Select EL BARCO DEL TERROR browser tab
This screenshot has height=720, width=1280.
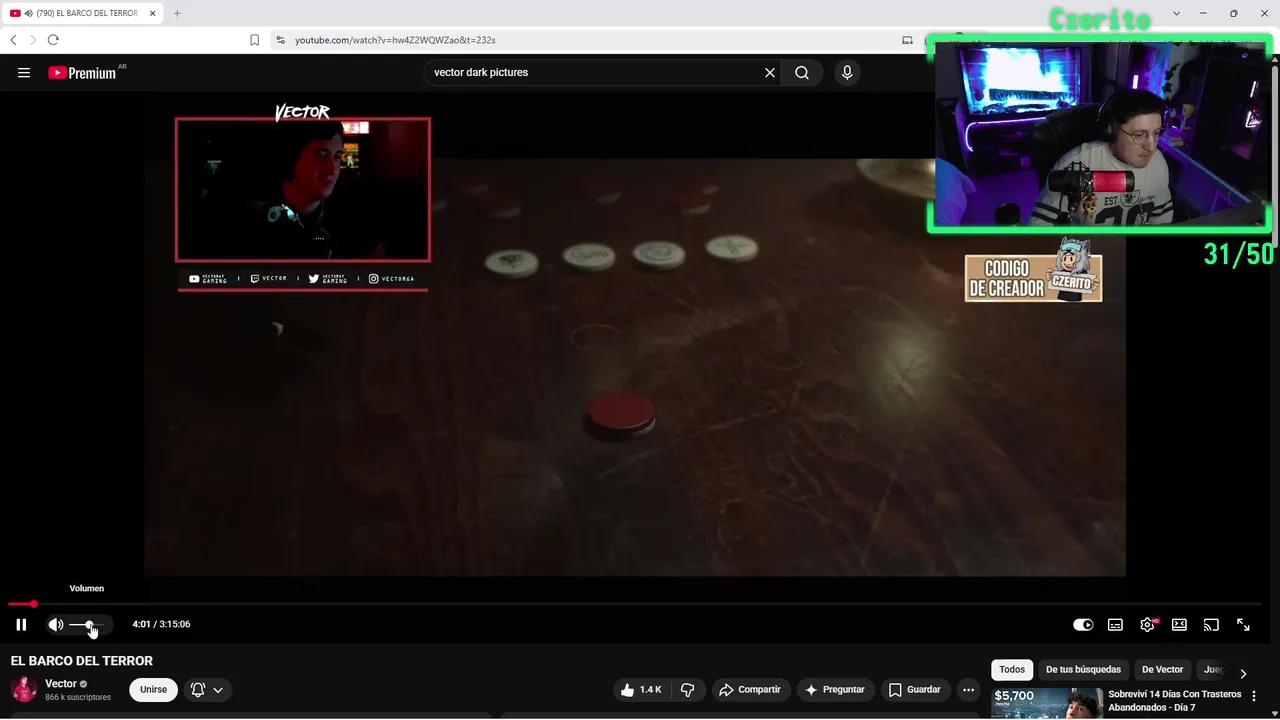[82, 13]
